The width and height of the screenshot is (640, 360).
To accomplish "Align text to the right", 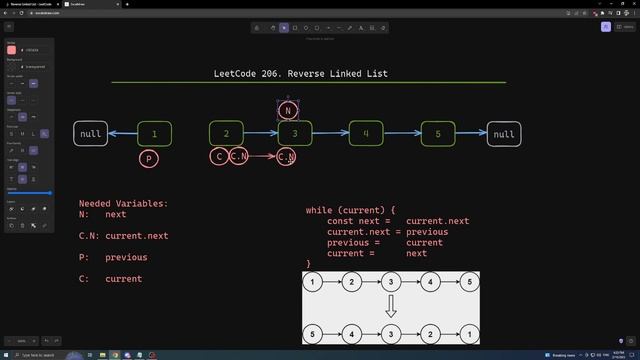I will pos(33,167).
